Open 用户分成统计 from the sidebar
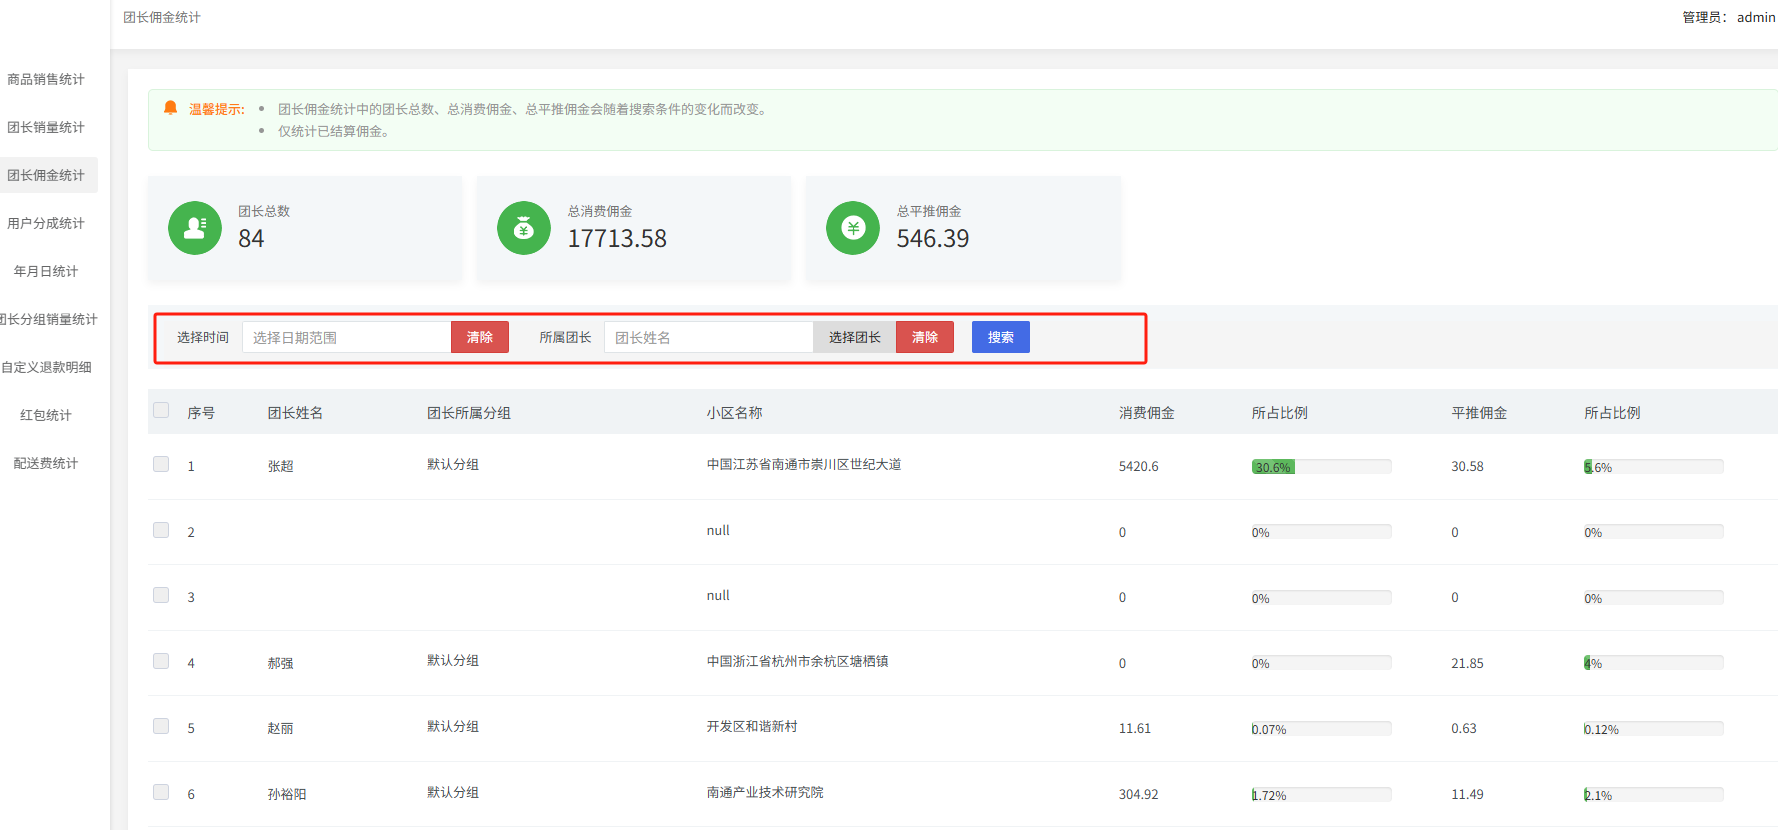The width and height of the screenshot is (1778, 830). pos(46,223)
